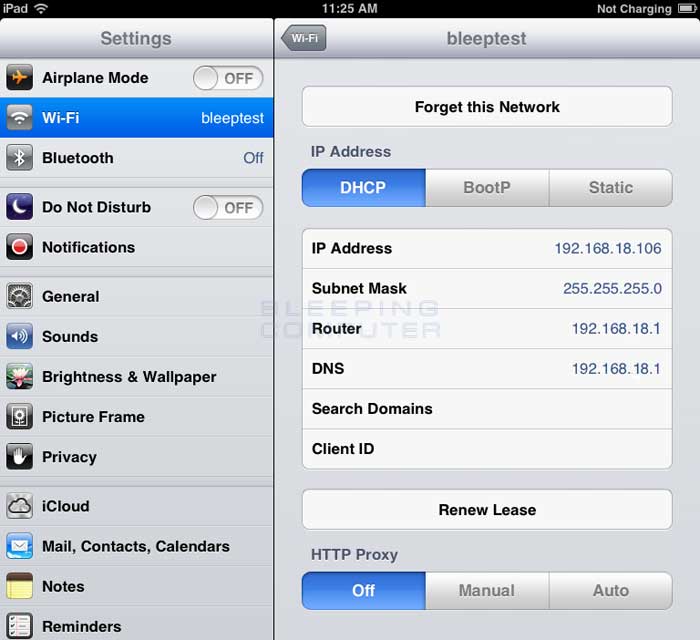Tap Forget this Network button
The height and width of the screenshot is (640, 700).
coord(487,107)
